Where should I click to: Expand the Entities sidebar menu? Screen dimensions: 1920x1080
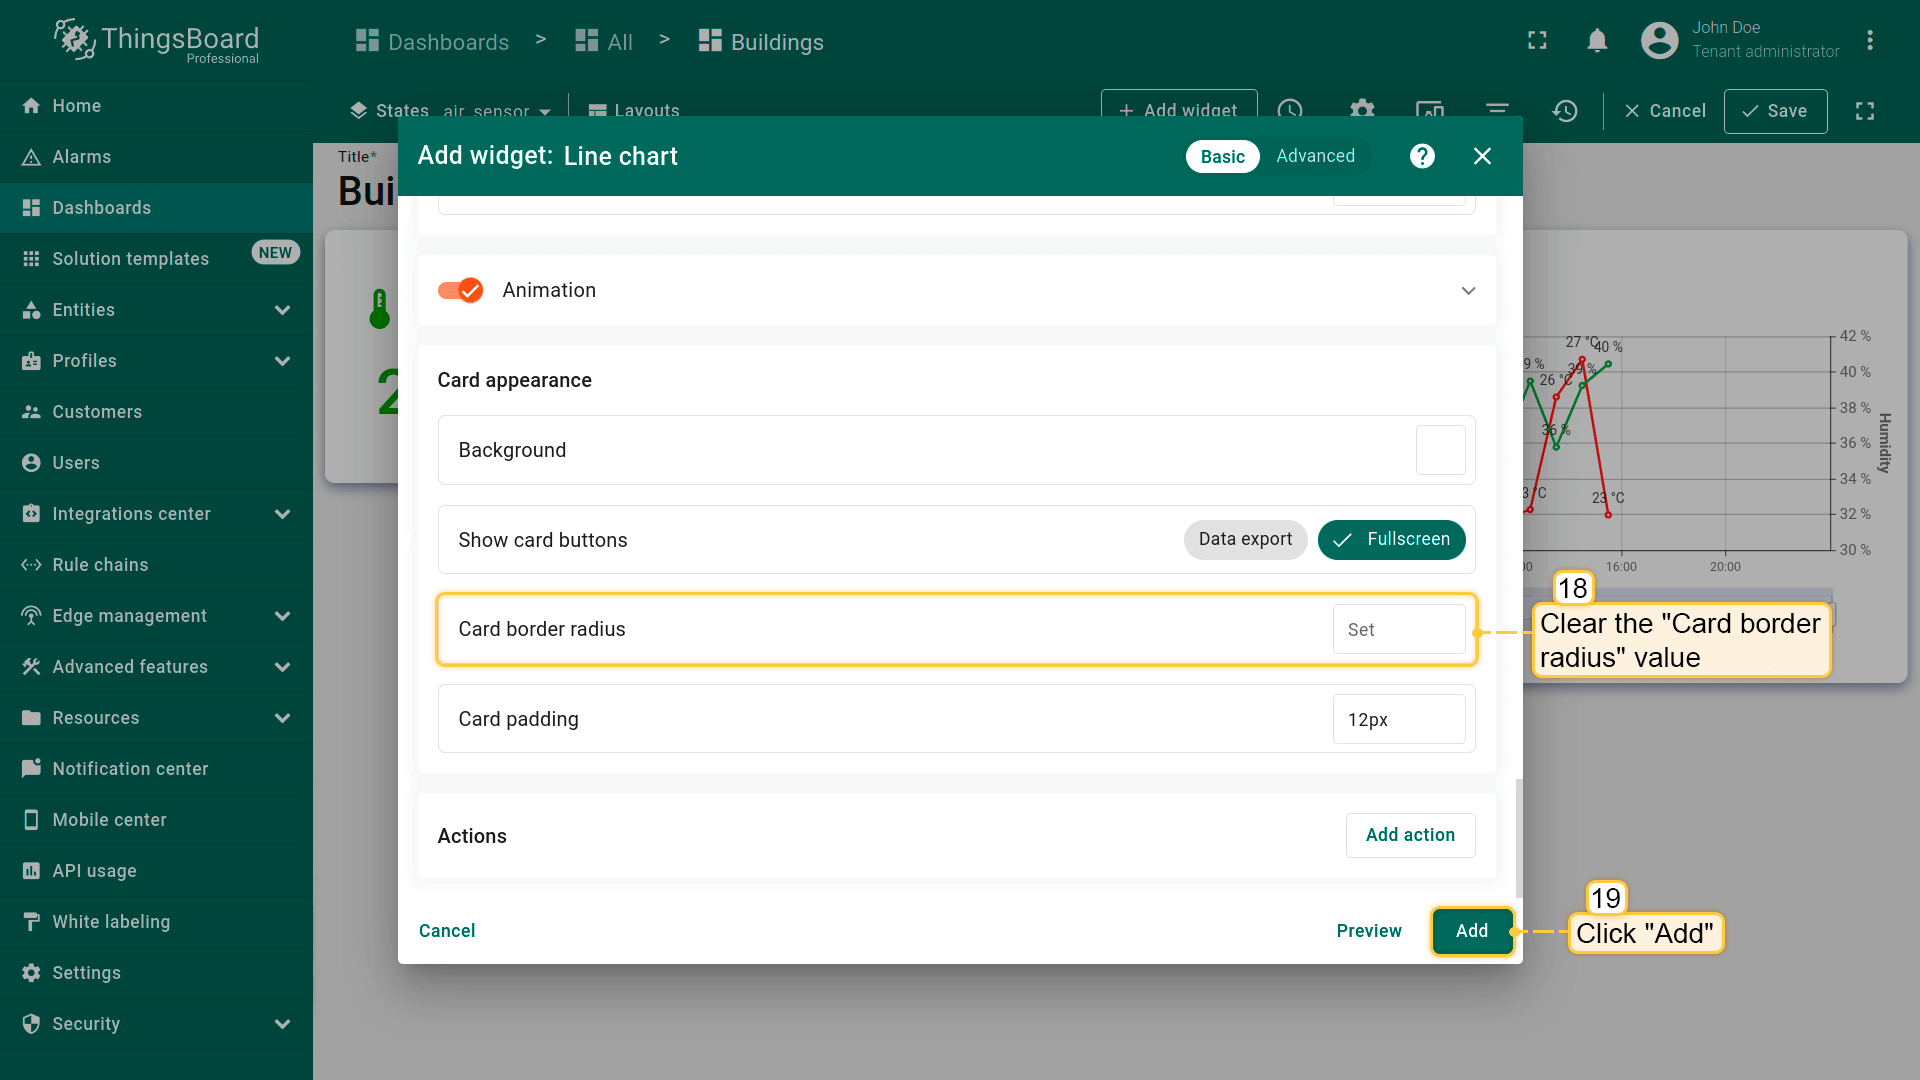coord(282,310)
